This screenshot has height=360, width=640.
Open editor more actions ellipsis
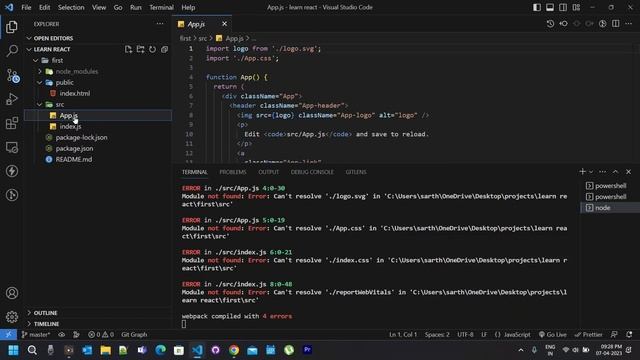click(629, 24)
